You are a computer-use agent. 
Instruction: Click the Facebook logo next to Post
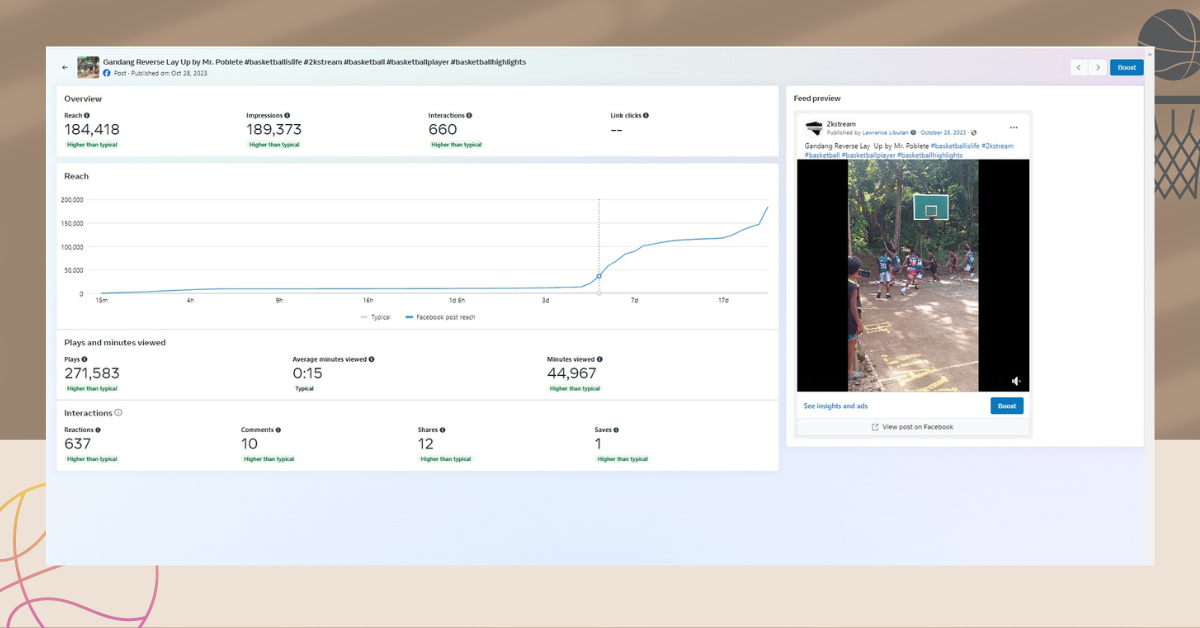pos(107,74)
